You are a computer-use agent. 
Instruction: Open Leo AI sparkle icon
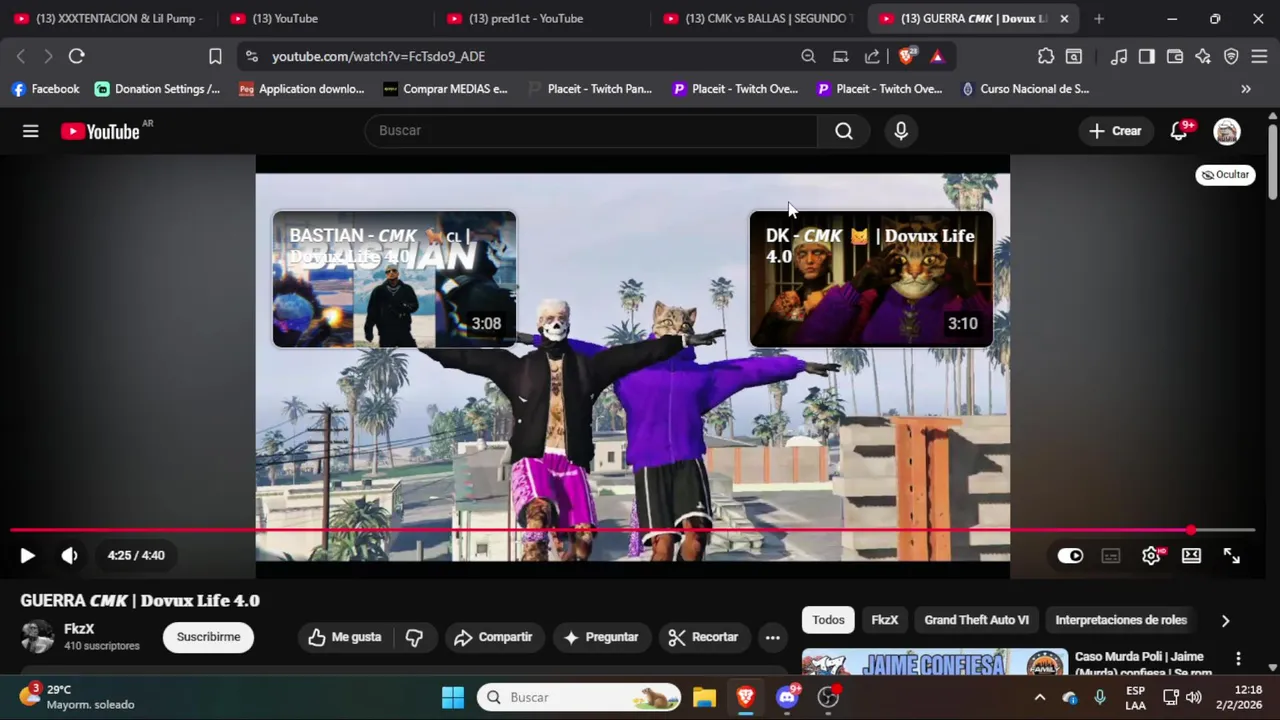(x=1203, y=57)
